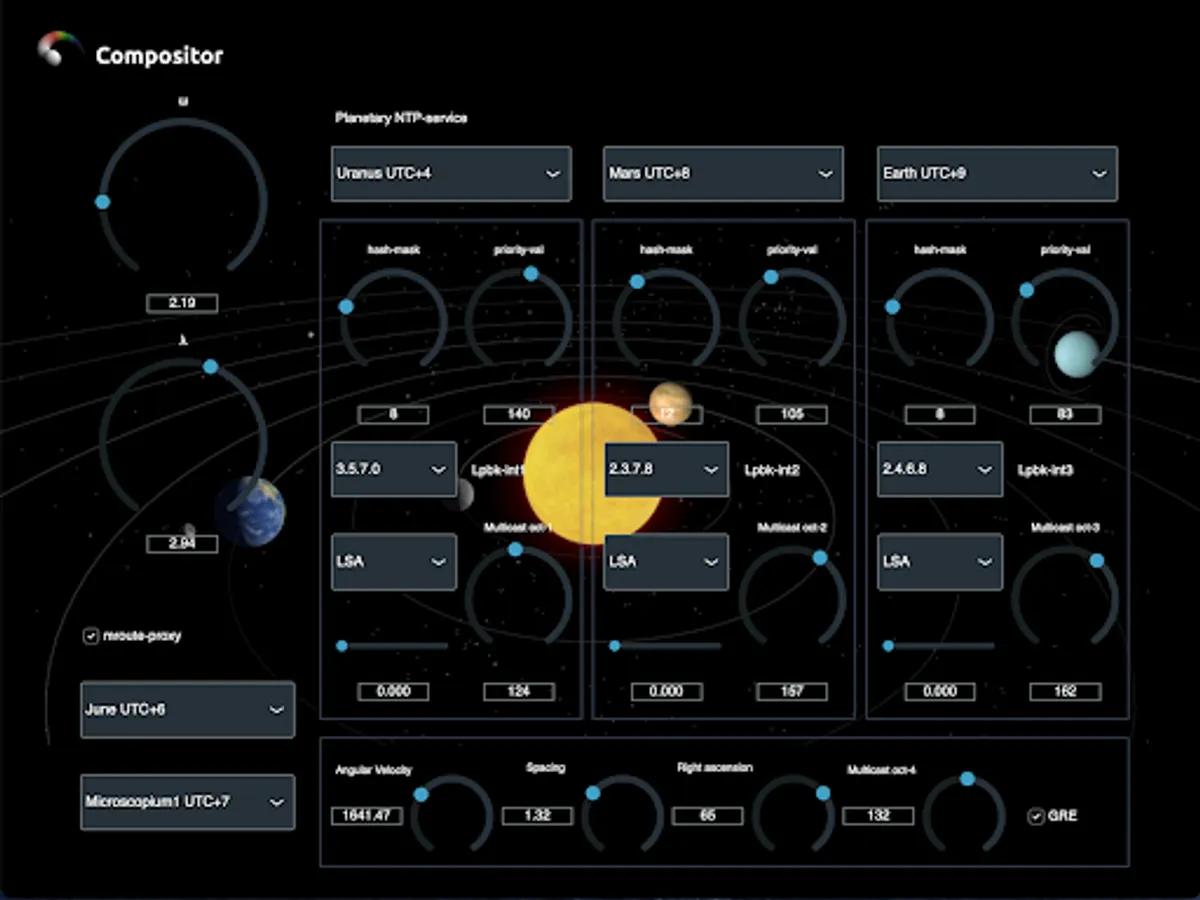Click the Right ascension knob beside the 65 field
Screen dimensions: 1200x900
pos(793,814)
